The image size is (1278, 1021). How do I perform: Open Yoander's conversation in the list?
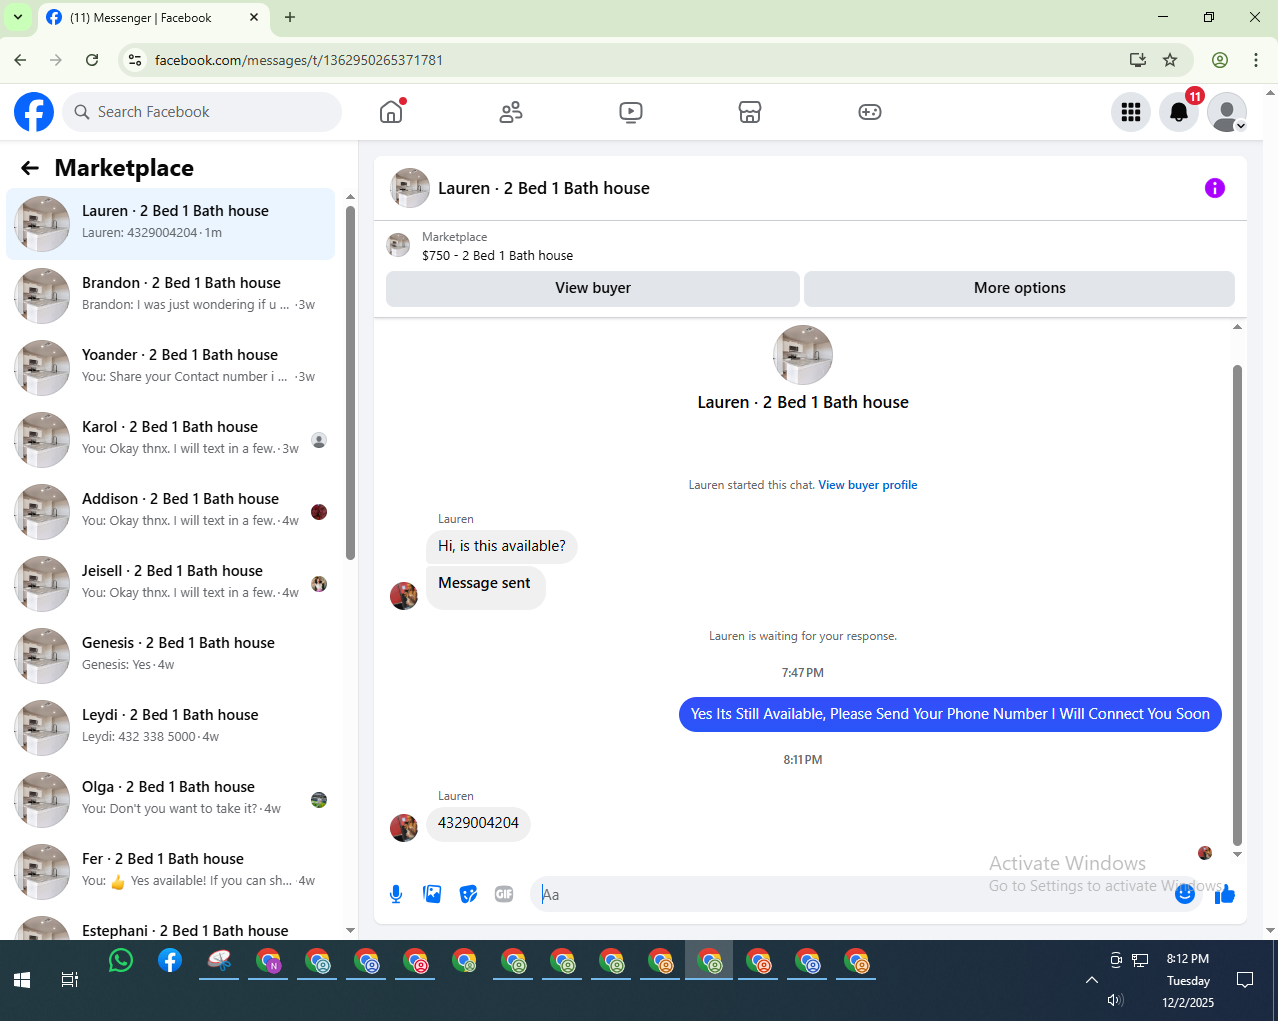point(171,368)
